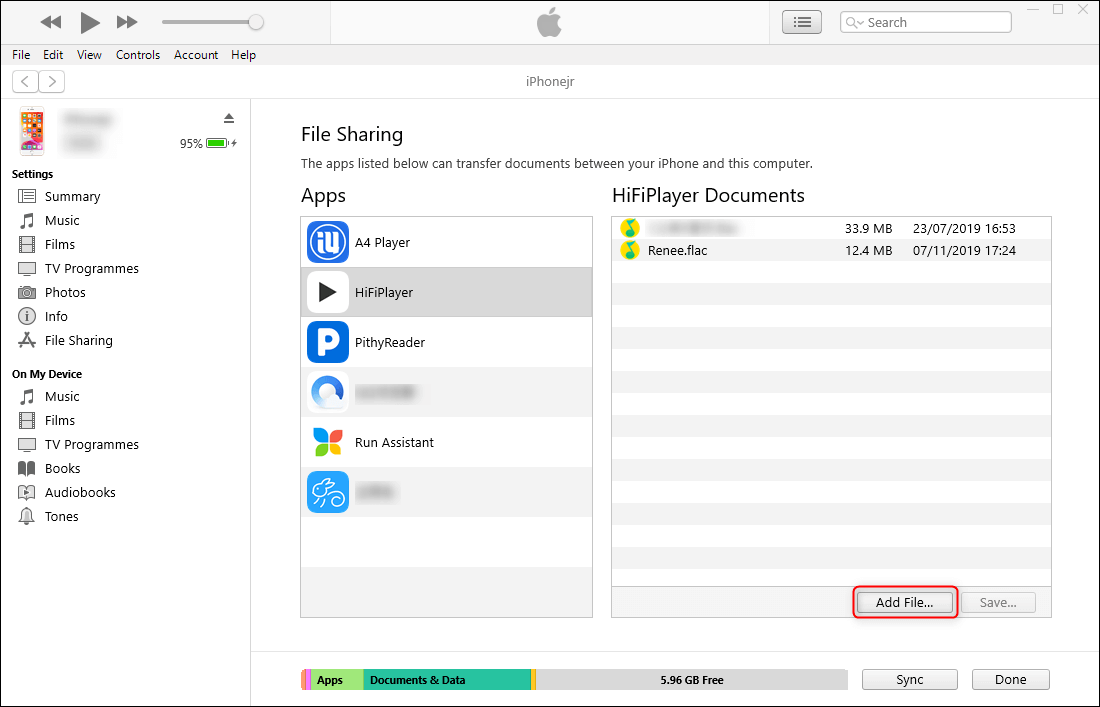The width and height of the screenshot is (1100, 707).
Task: Click the 07/11/2019 17:24 date cell
Action: pyautogui.click(x=964, y=250)
